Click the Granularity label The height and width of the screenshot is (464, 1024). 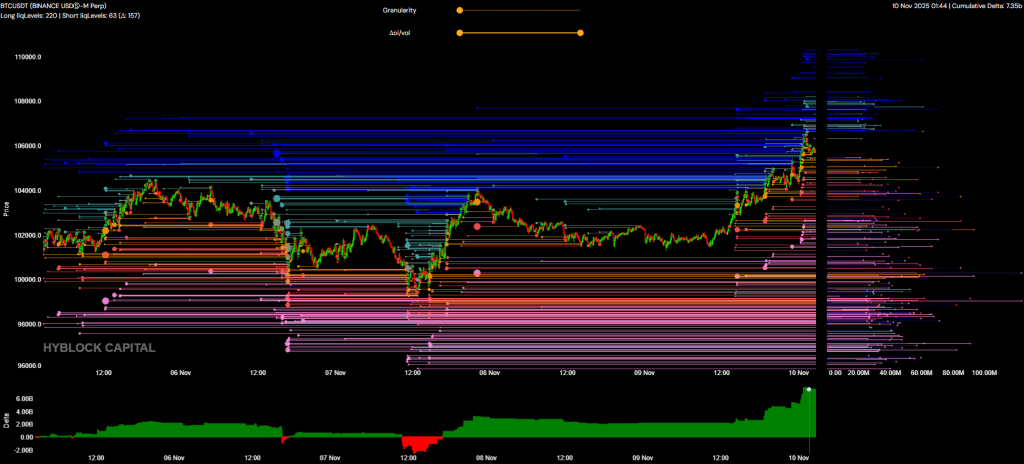(x=401, y=10)
